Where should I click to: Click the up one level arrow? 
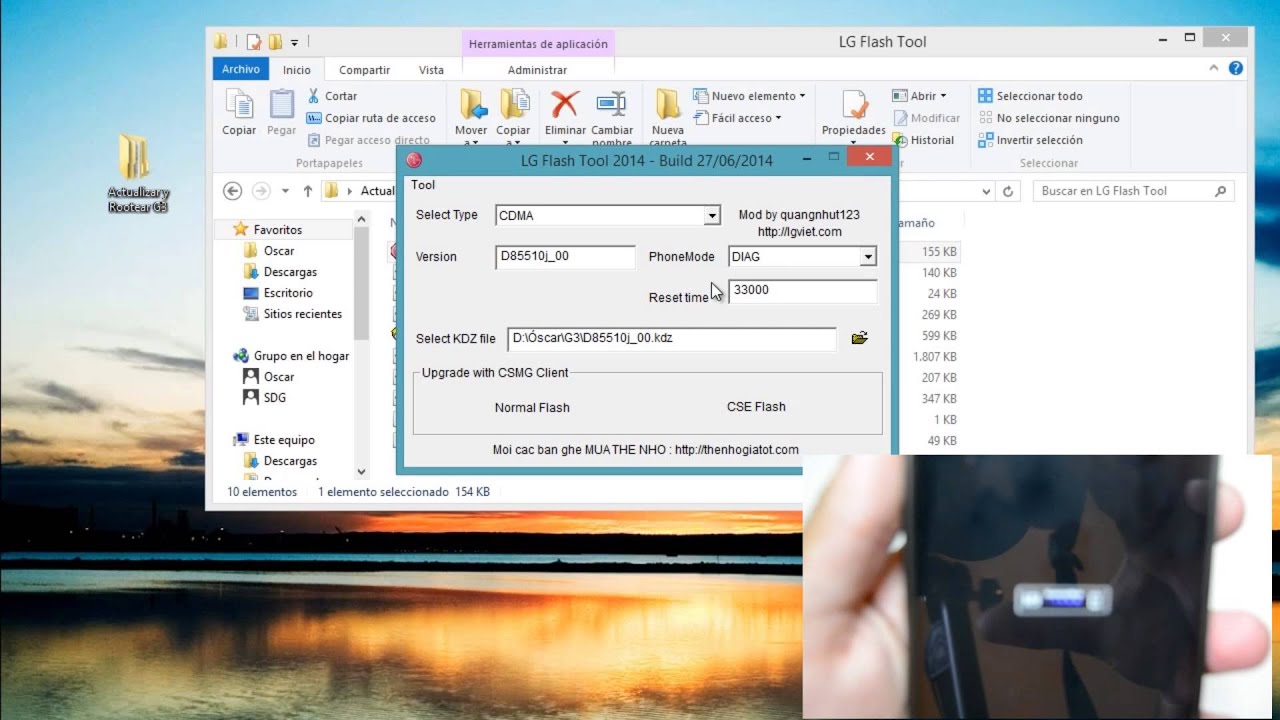pos(308,191)
